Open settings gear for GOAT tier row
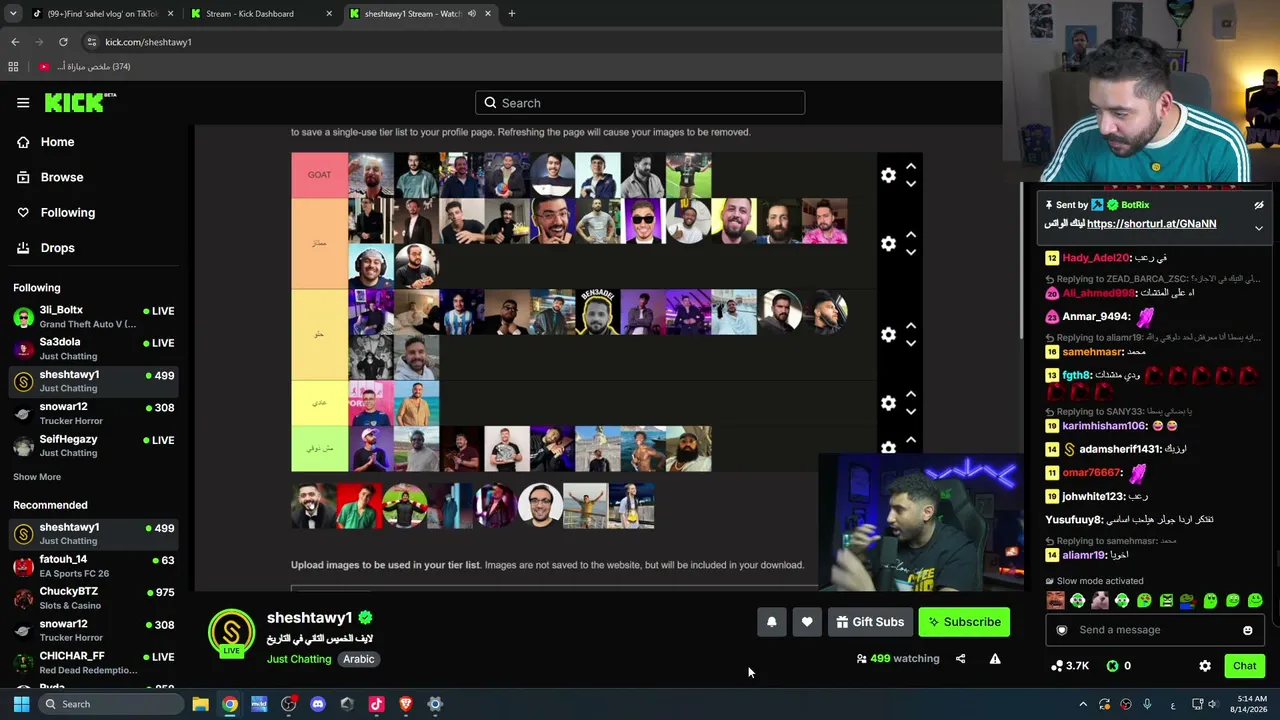Screen dimensions: 1280x720 click(888, 175)
